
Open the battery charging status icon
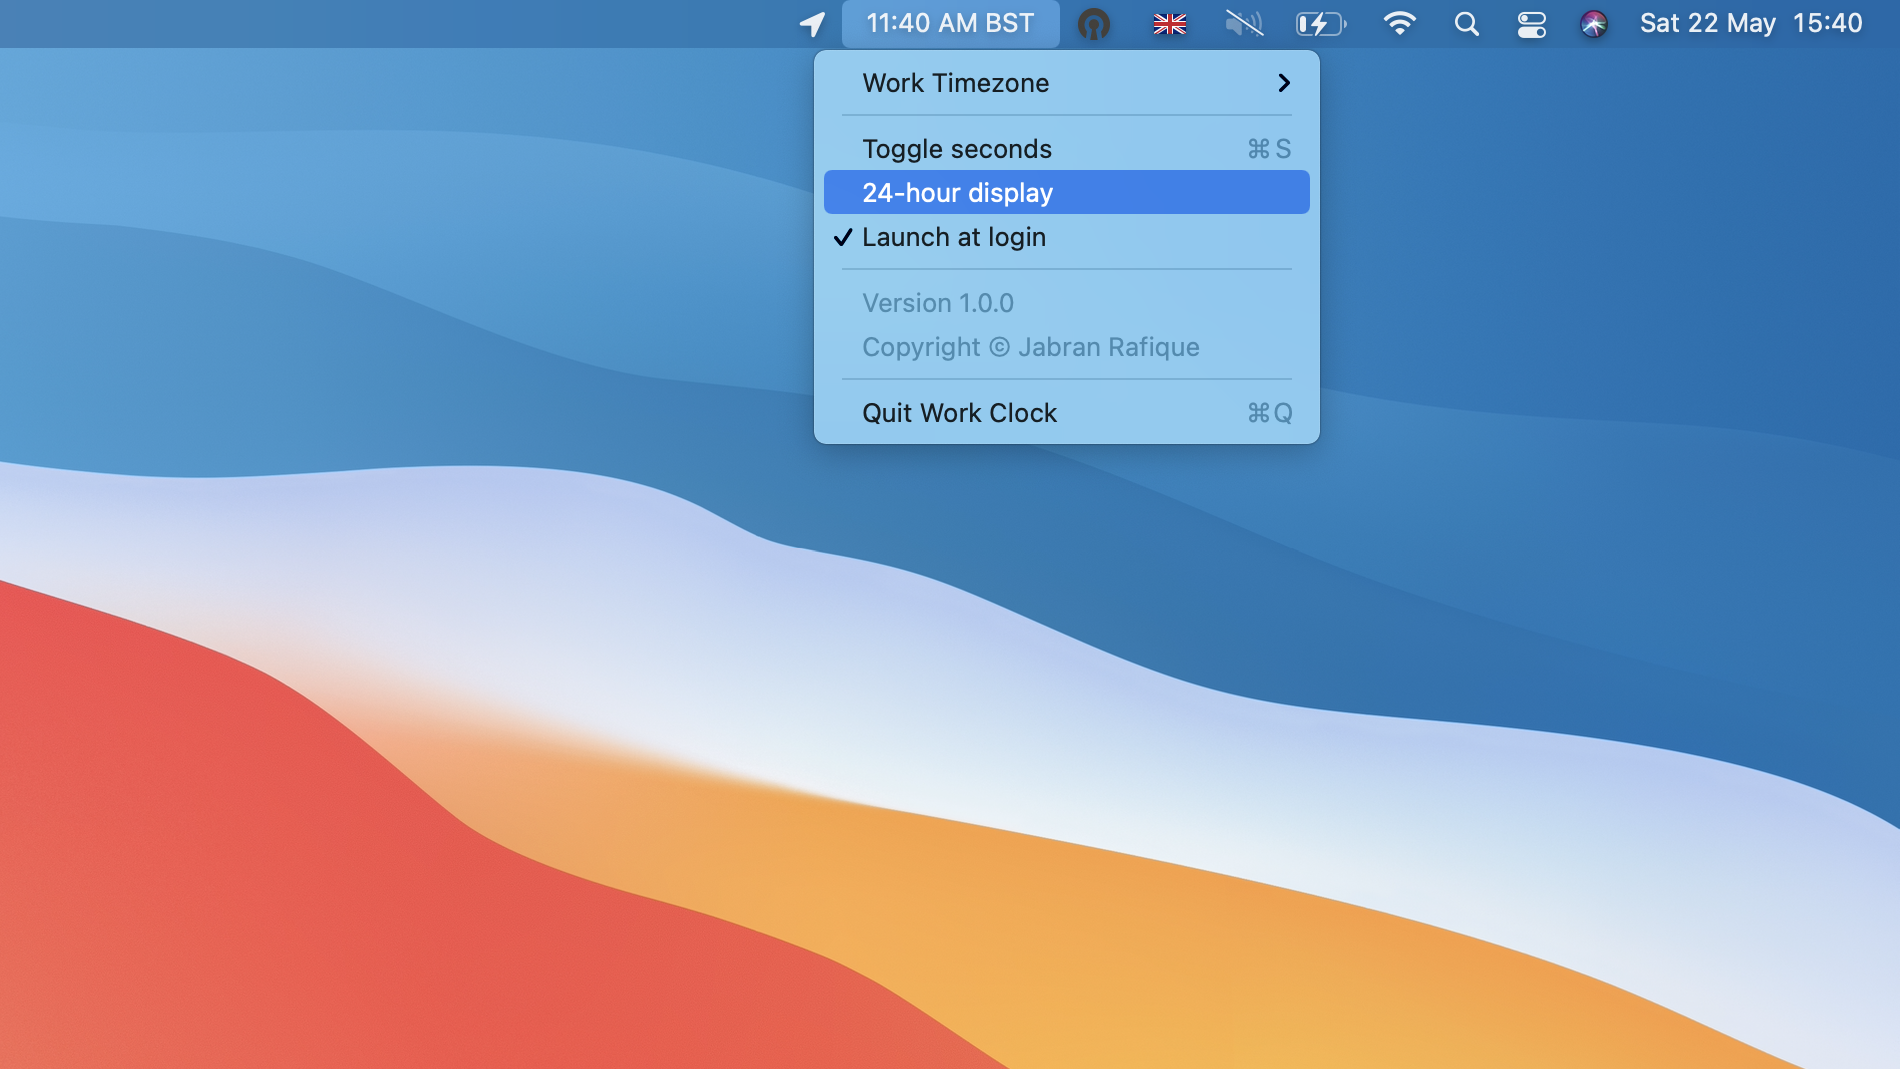pyautogui.click(x=1321, y=24)
